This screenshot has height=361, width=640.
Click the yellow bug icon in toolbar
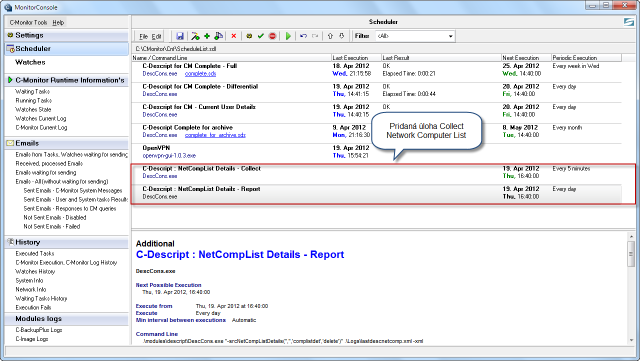(x=249, y=36)
